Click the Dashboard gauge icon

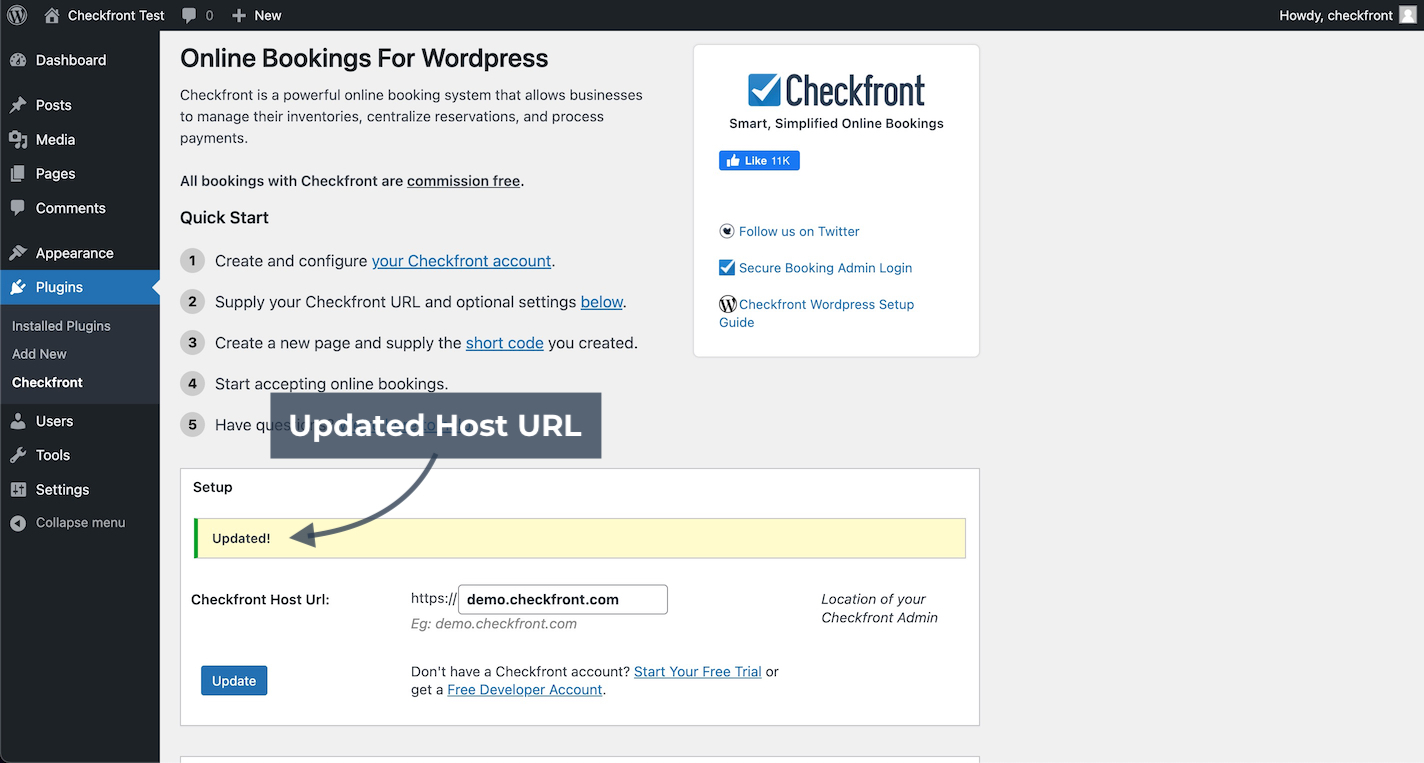(x=18, y=60)
